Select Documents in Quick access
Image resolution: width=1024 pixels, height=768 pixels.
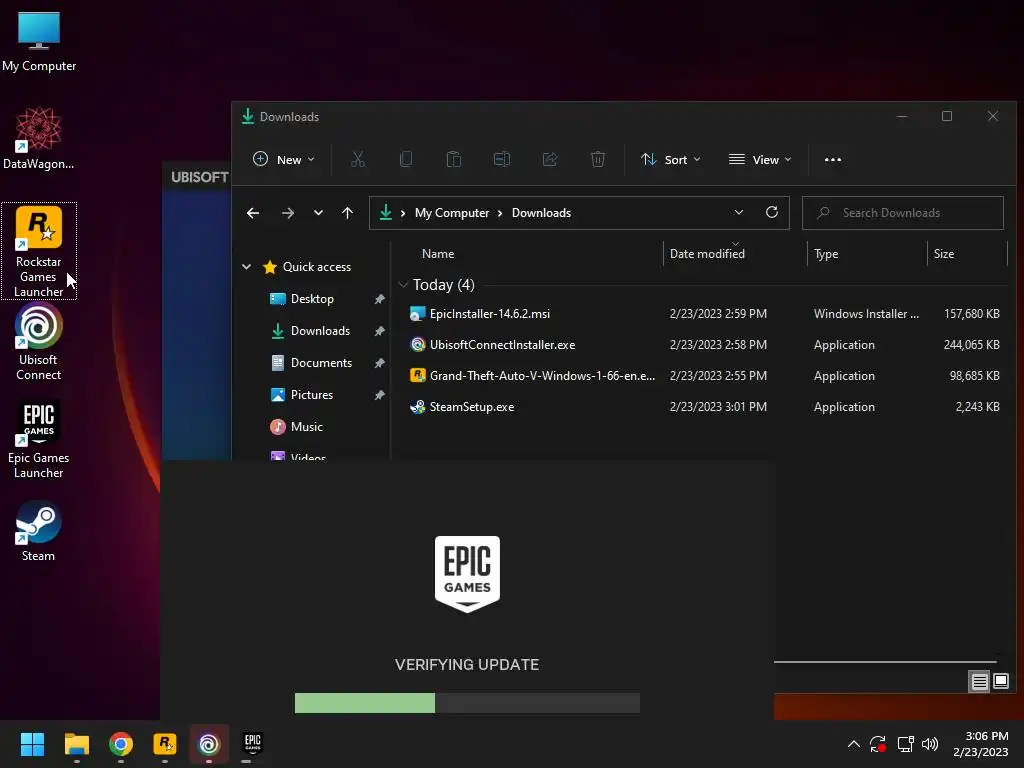(321, 362)
